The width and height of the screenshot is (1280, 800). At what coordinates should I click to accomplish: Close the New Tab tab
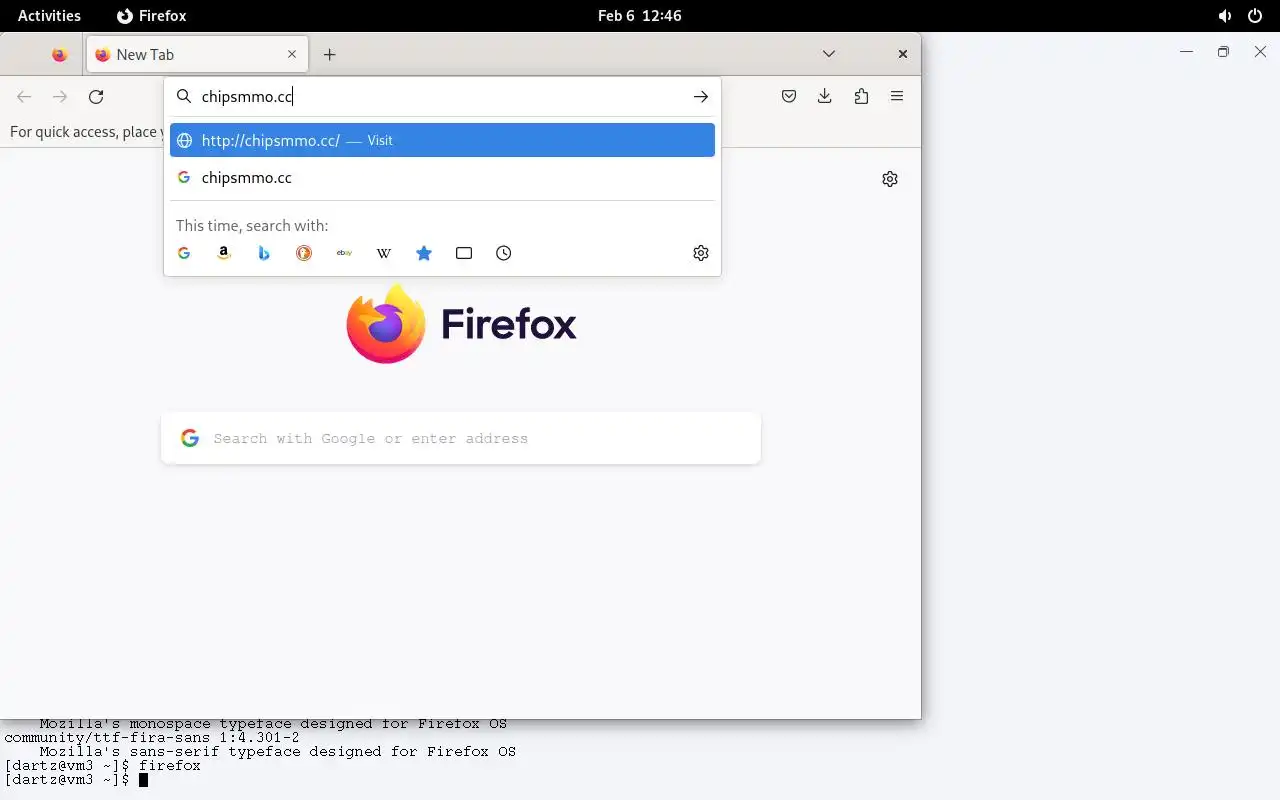click(292, 55)
